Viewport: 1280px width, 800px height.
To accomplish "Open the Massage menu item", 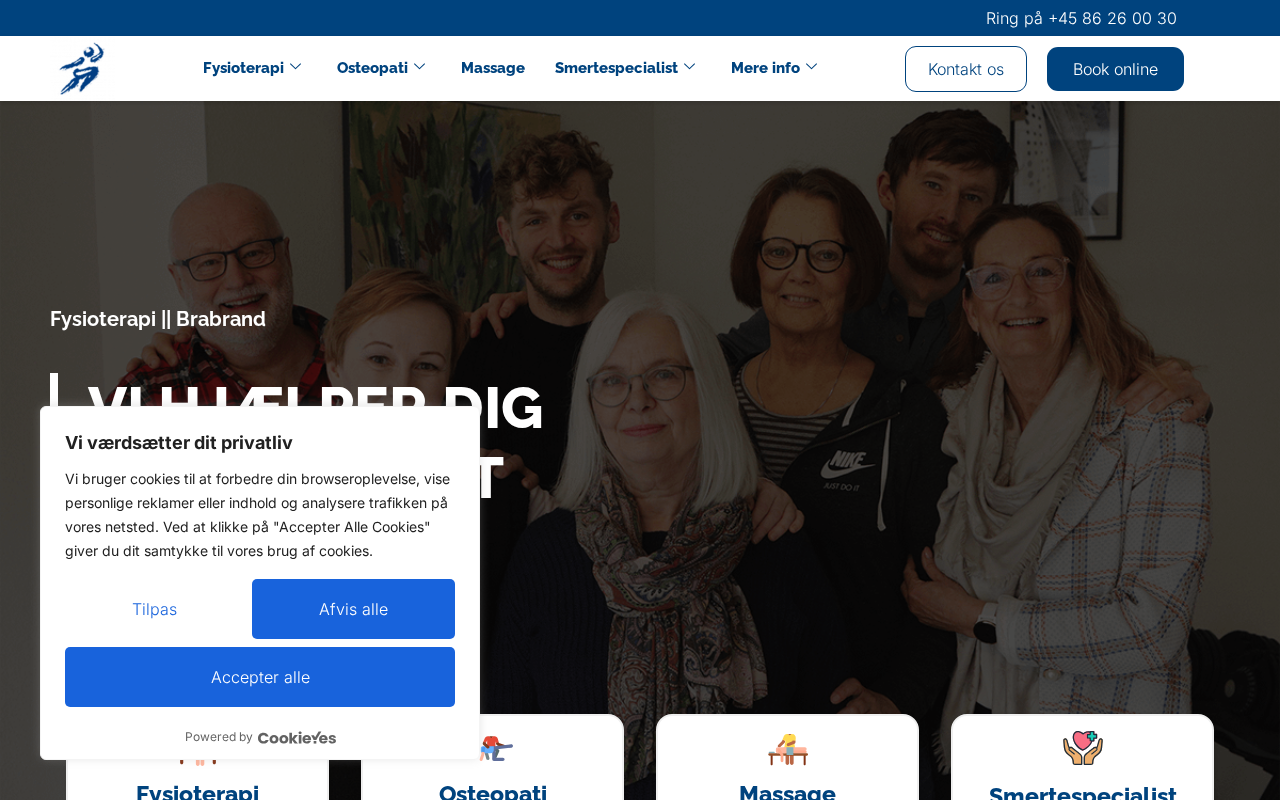I will pyautogui.click(x=493, y=68).
